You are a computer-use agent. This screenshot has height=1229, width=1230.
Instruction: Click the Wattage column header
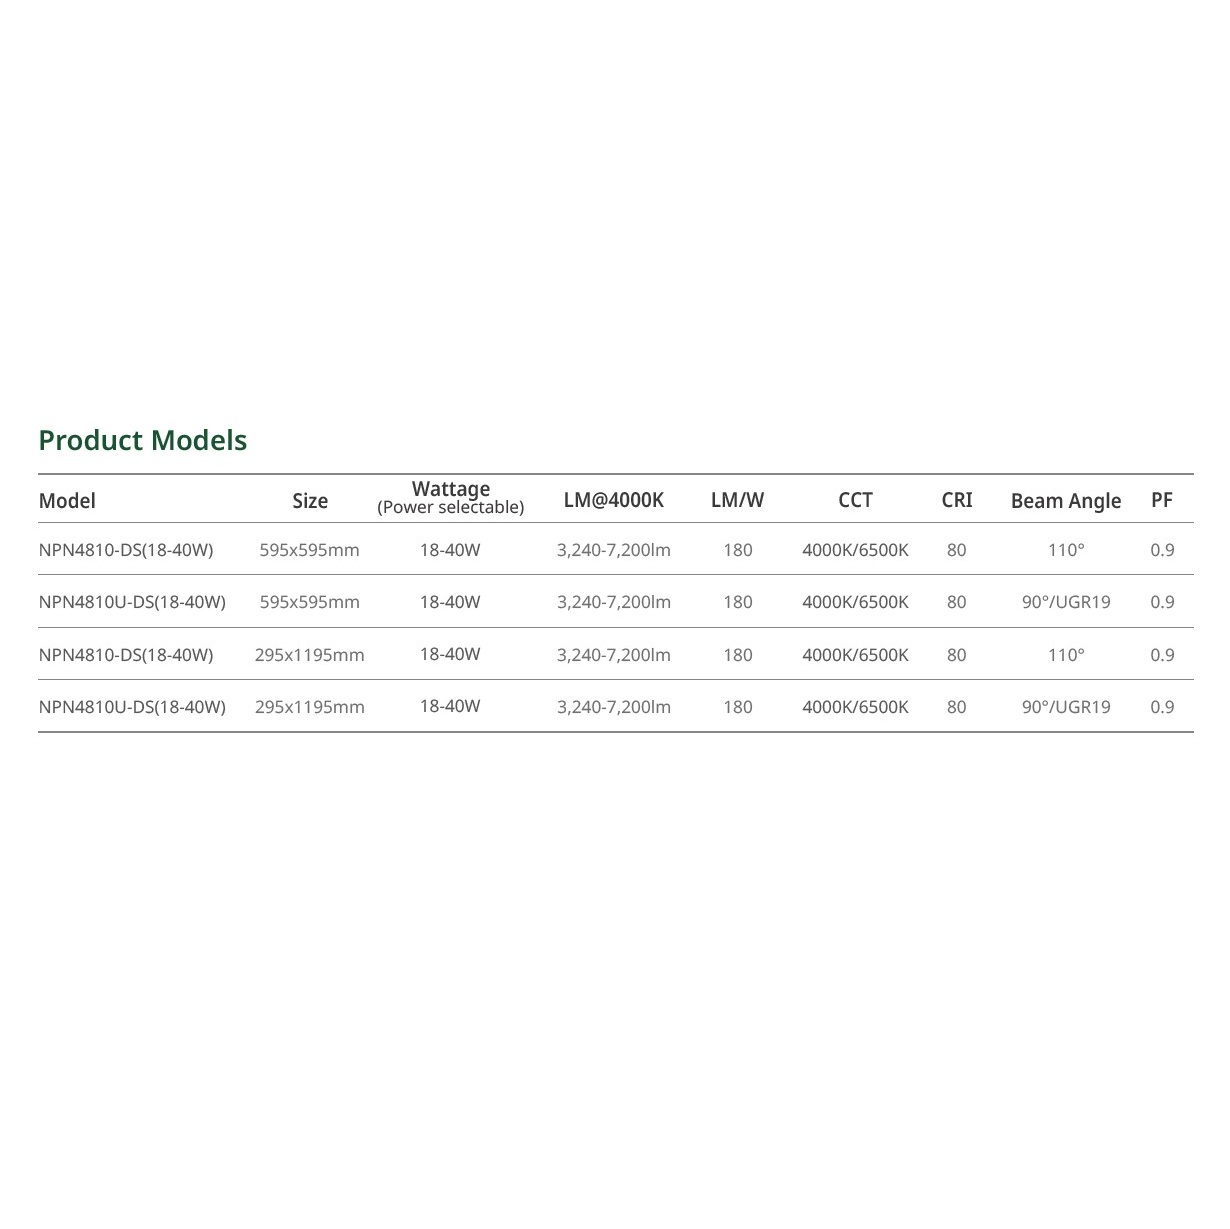(x=451, y=490)
